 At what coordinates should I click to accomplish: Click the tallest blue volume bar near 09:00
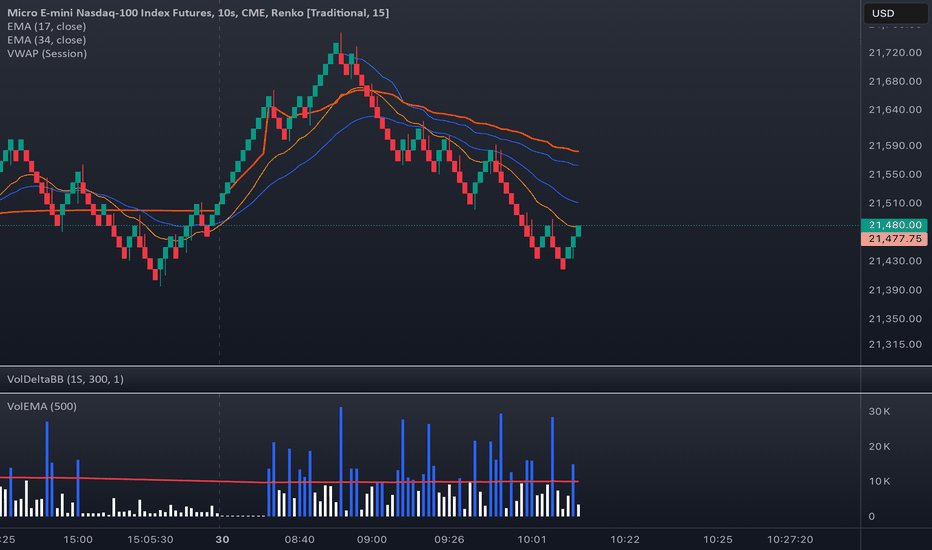pyautogui.click(x=341, y=461)
